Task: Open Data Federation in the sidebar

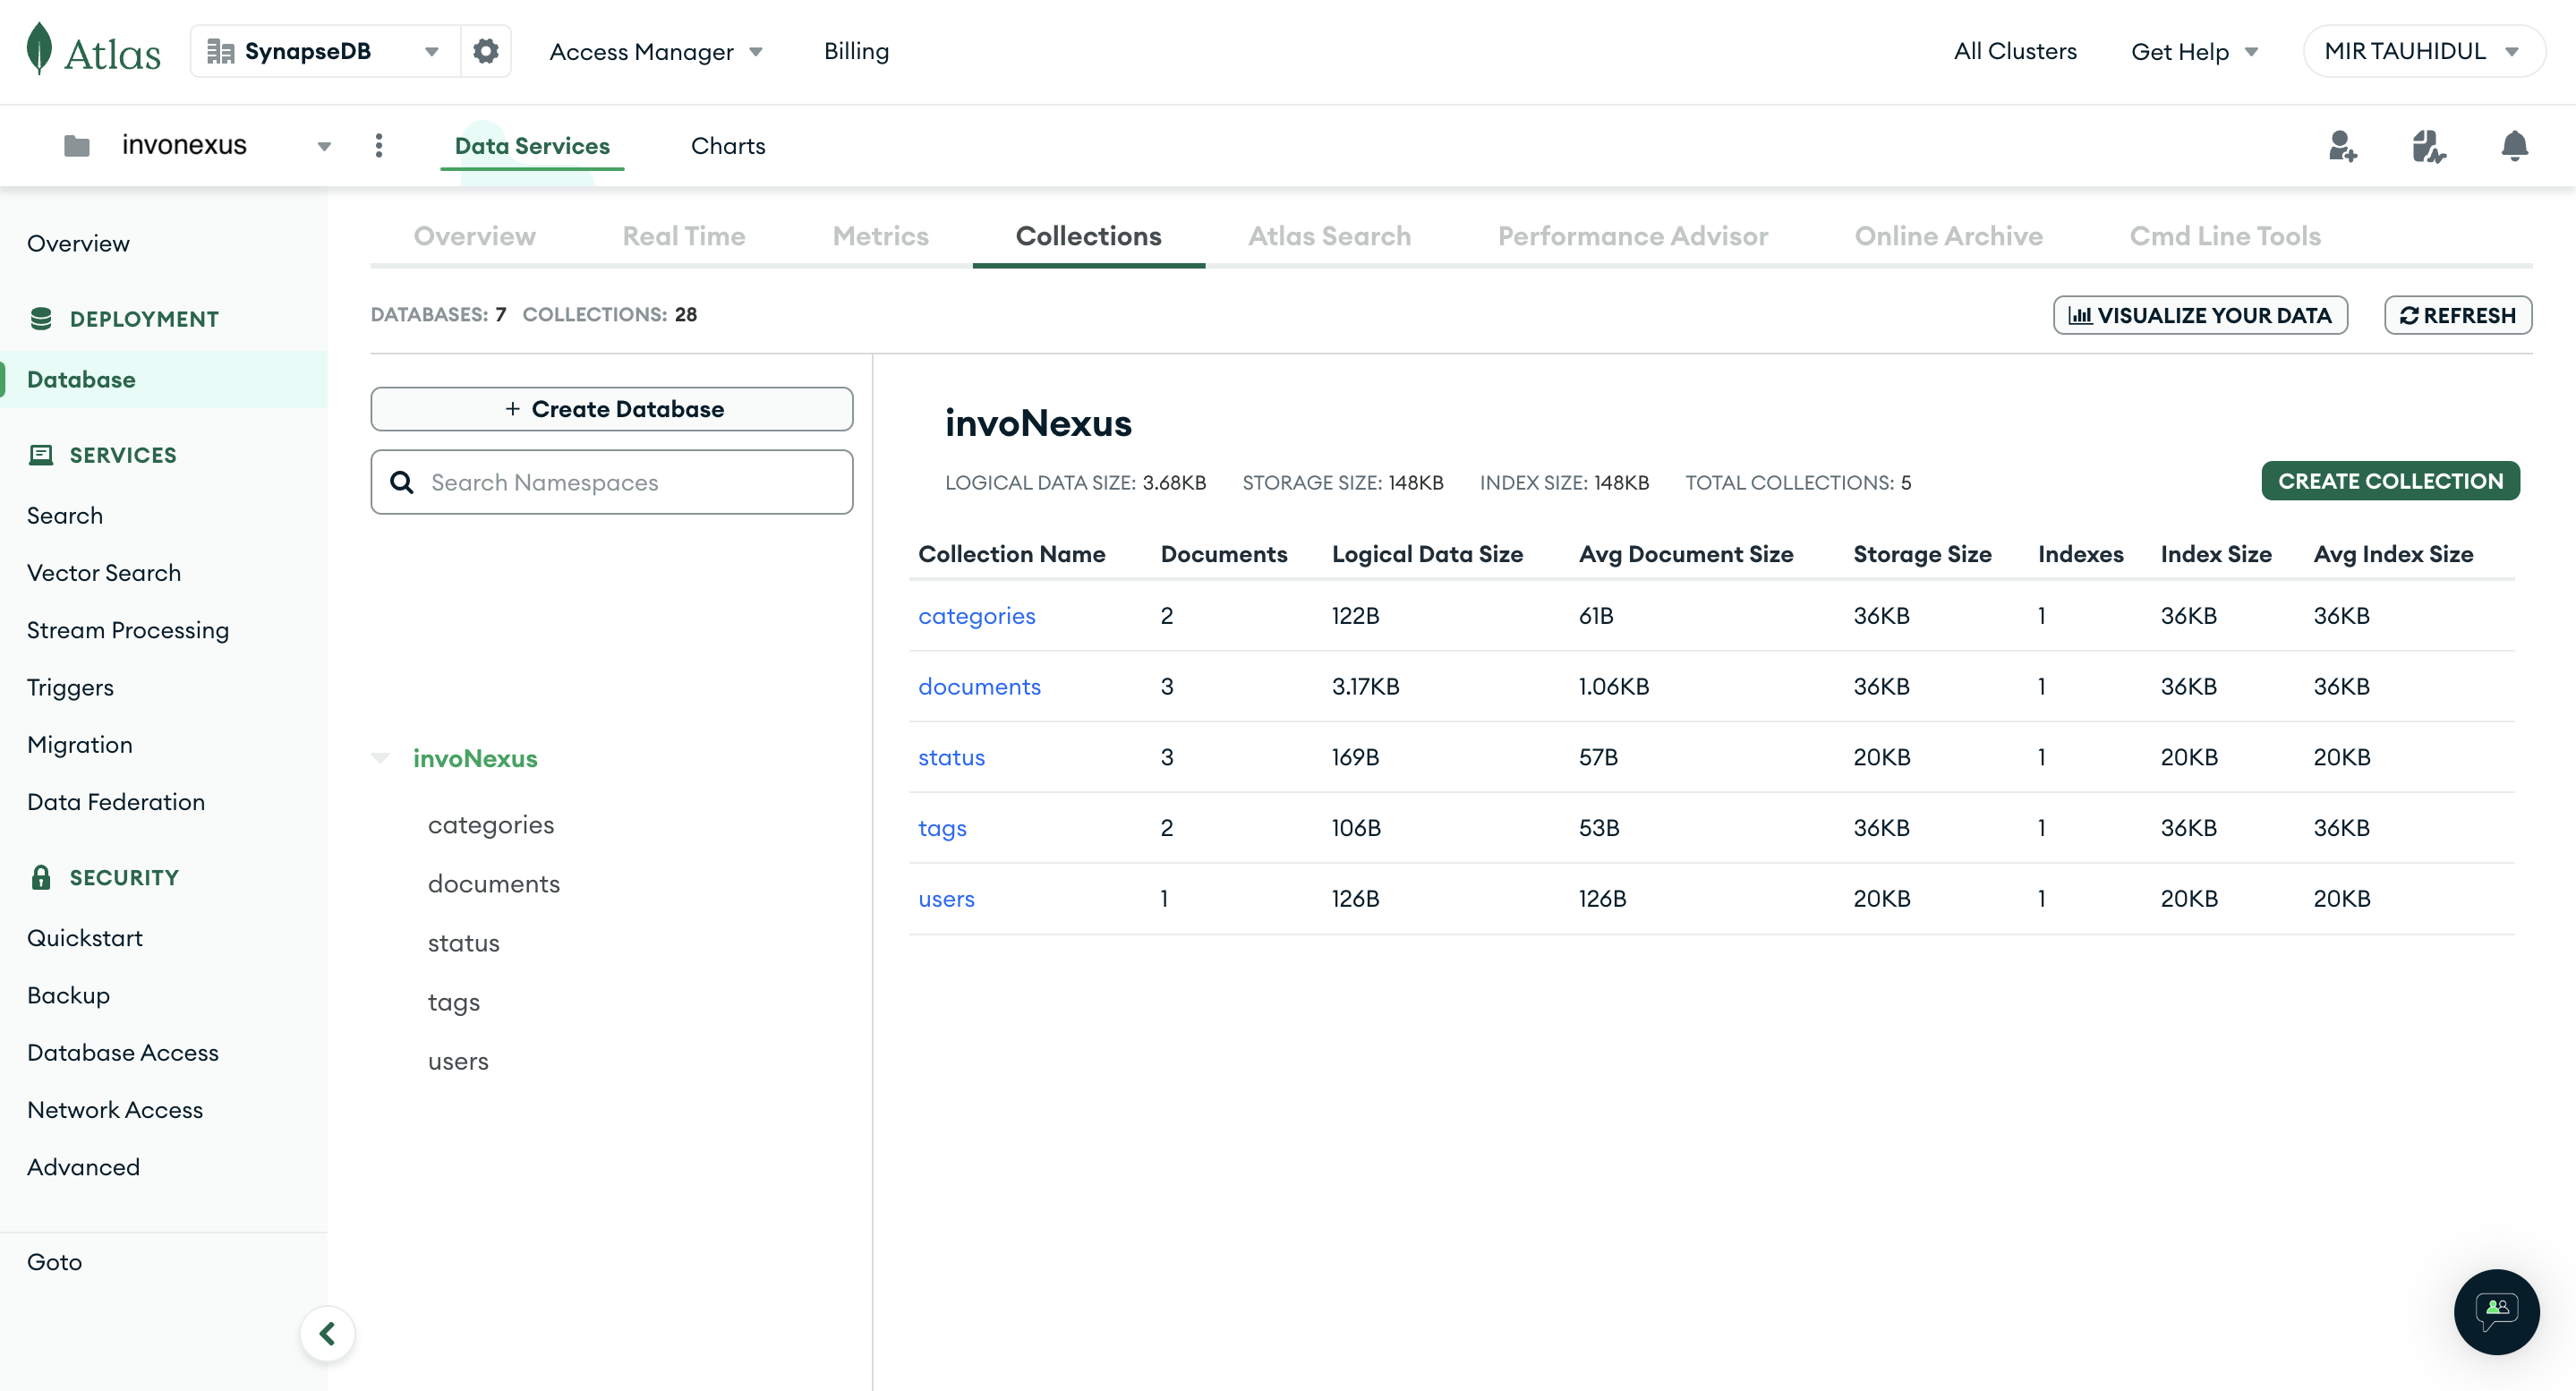Action: (x=116, y=801)
